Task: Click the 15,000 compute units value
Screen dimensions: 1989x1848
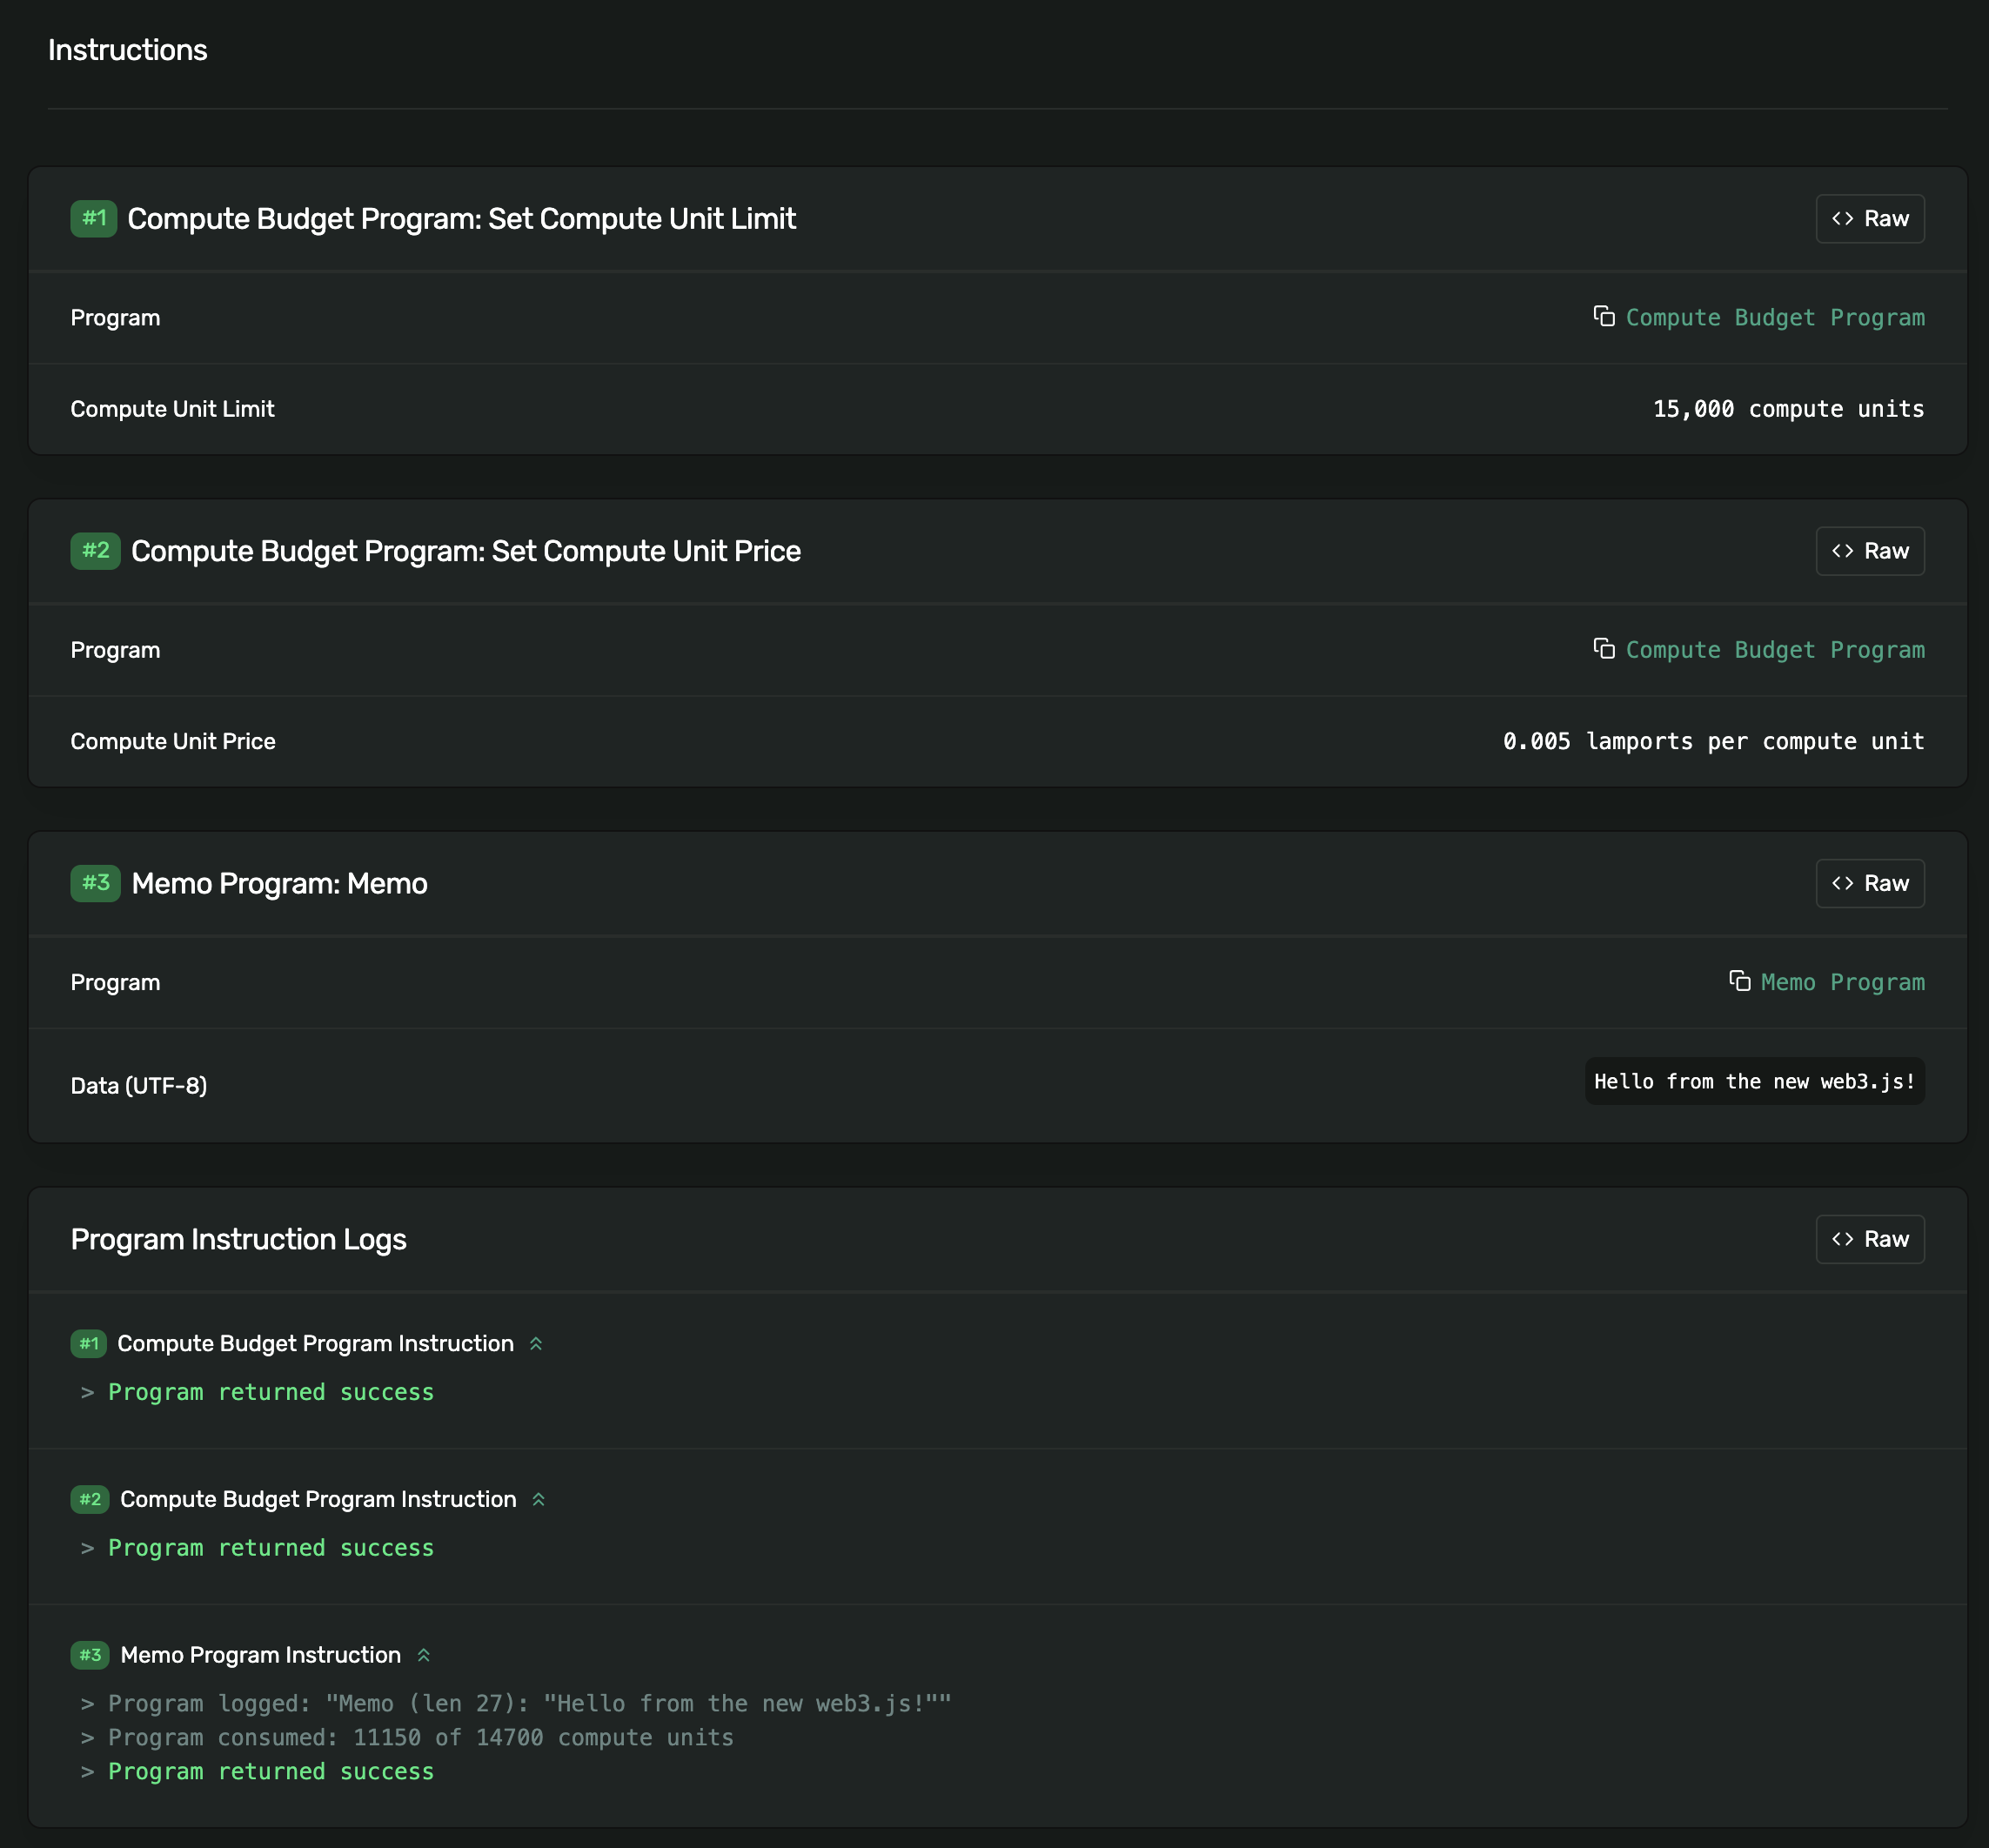Action: (1787, 409)
